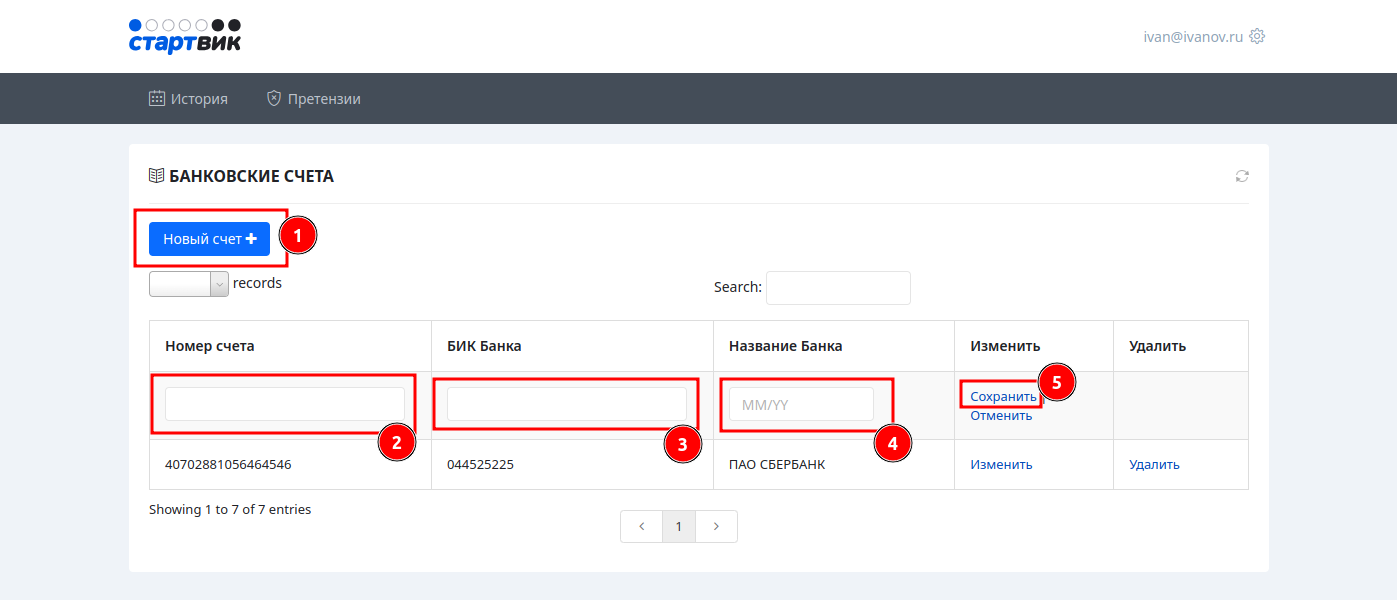This screenshot has width=1397, height=600.
Task: Click the БИК Банка input in the new row
Action: pyautogui.click(x=566, y=404)
